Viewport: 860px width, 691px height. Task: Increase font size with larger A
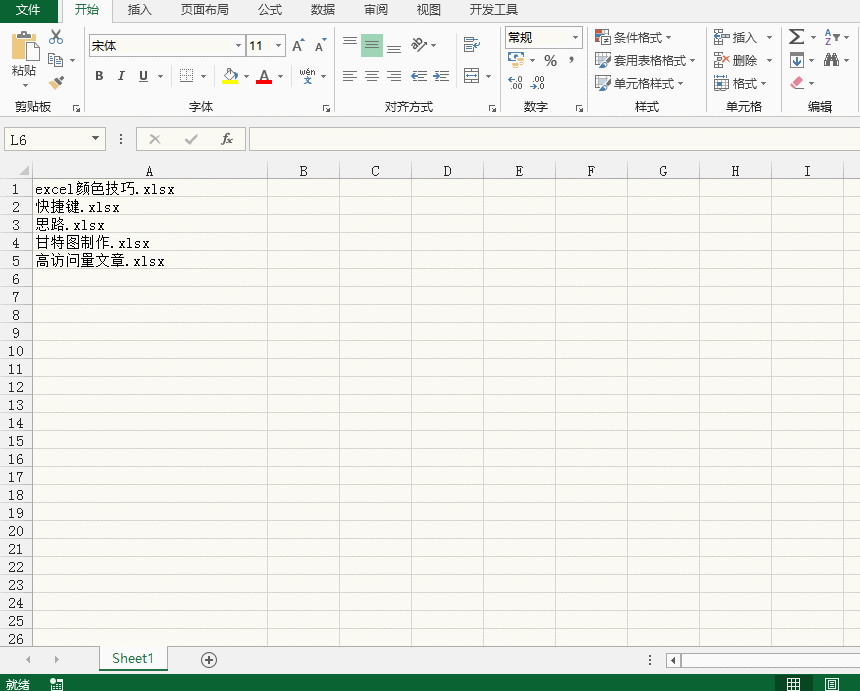pyautogui.click(x=298, y=46)
